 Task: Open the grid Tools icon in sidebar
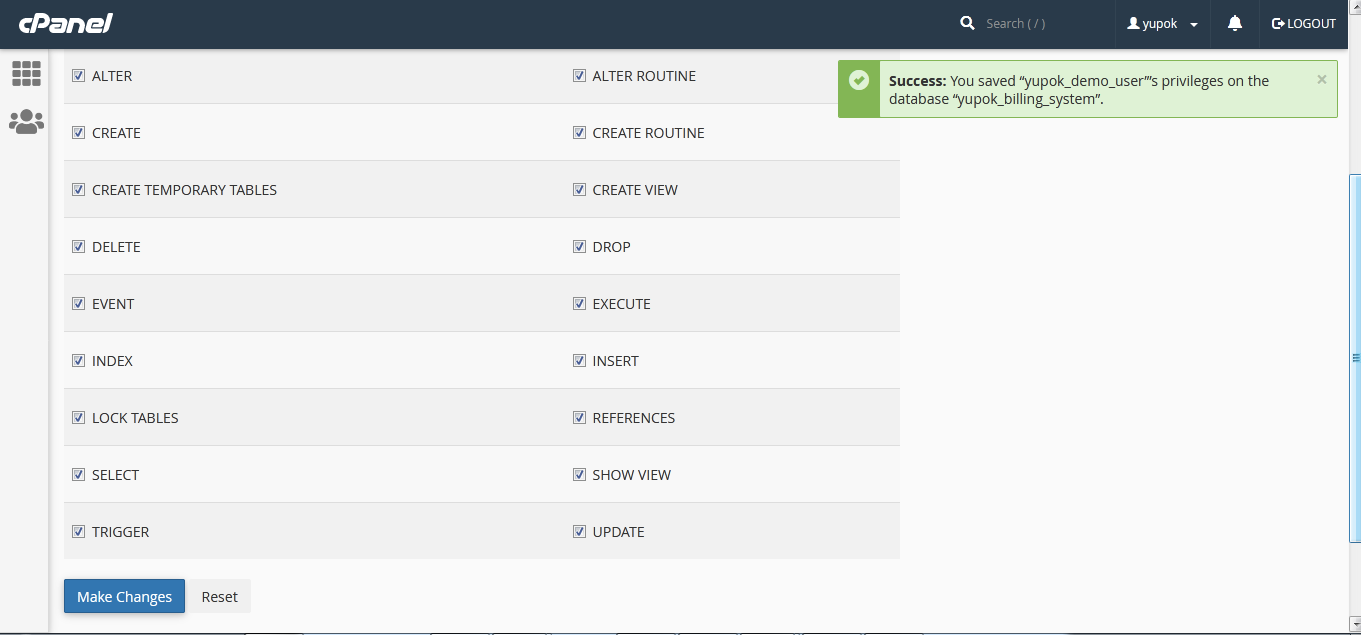tap(26, 73)
